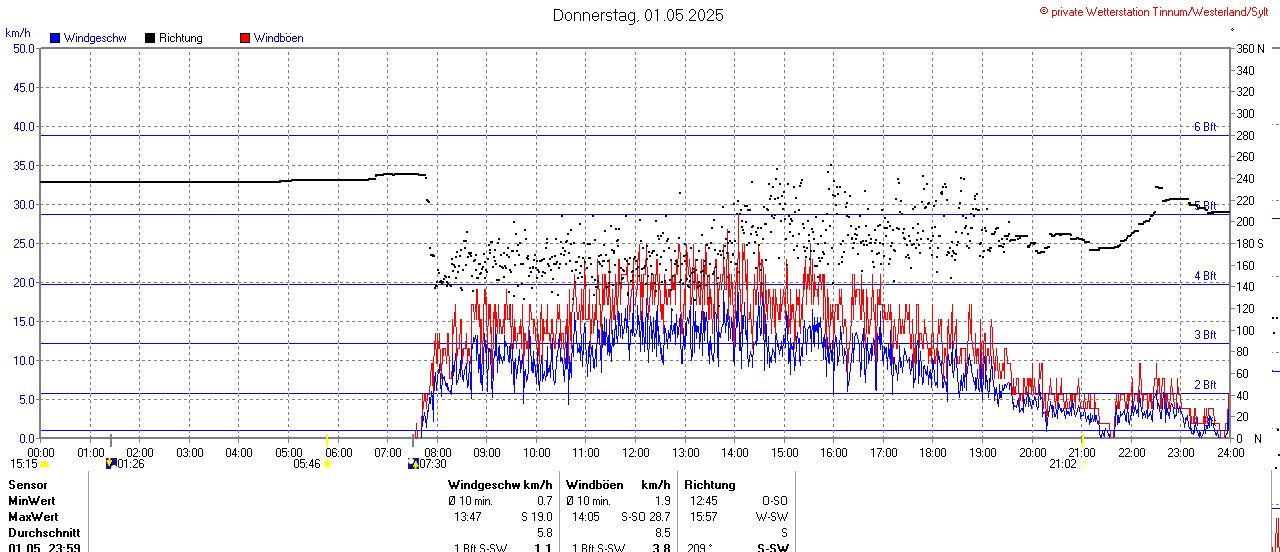The height and width of the screenshot is (552, 1280).
Task: Click the 24:00 time axis label
Action: pyautogui.click(x=1230, y=453)
